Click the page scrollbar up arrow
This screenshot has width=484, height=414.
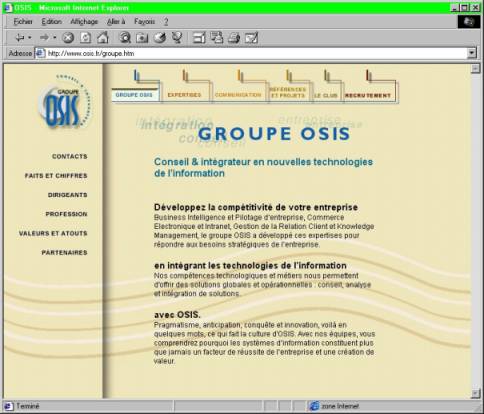coord(475,69)
